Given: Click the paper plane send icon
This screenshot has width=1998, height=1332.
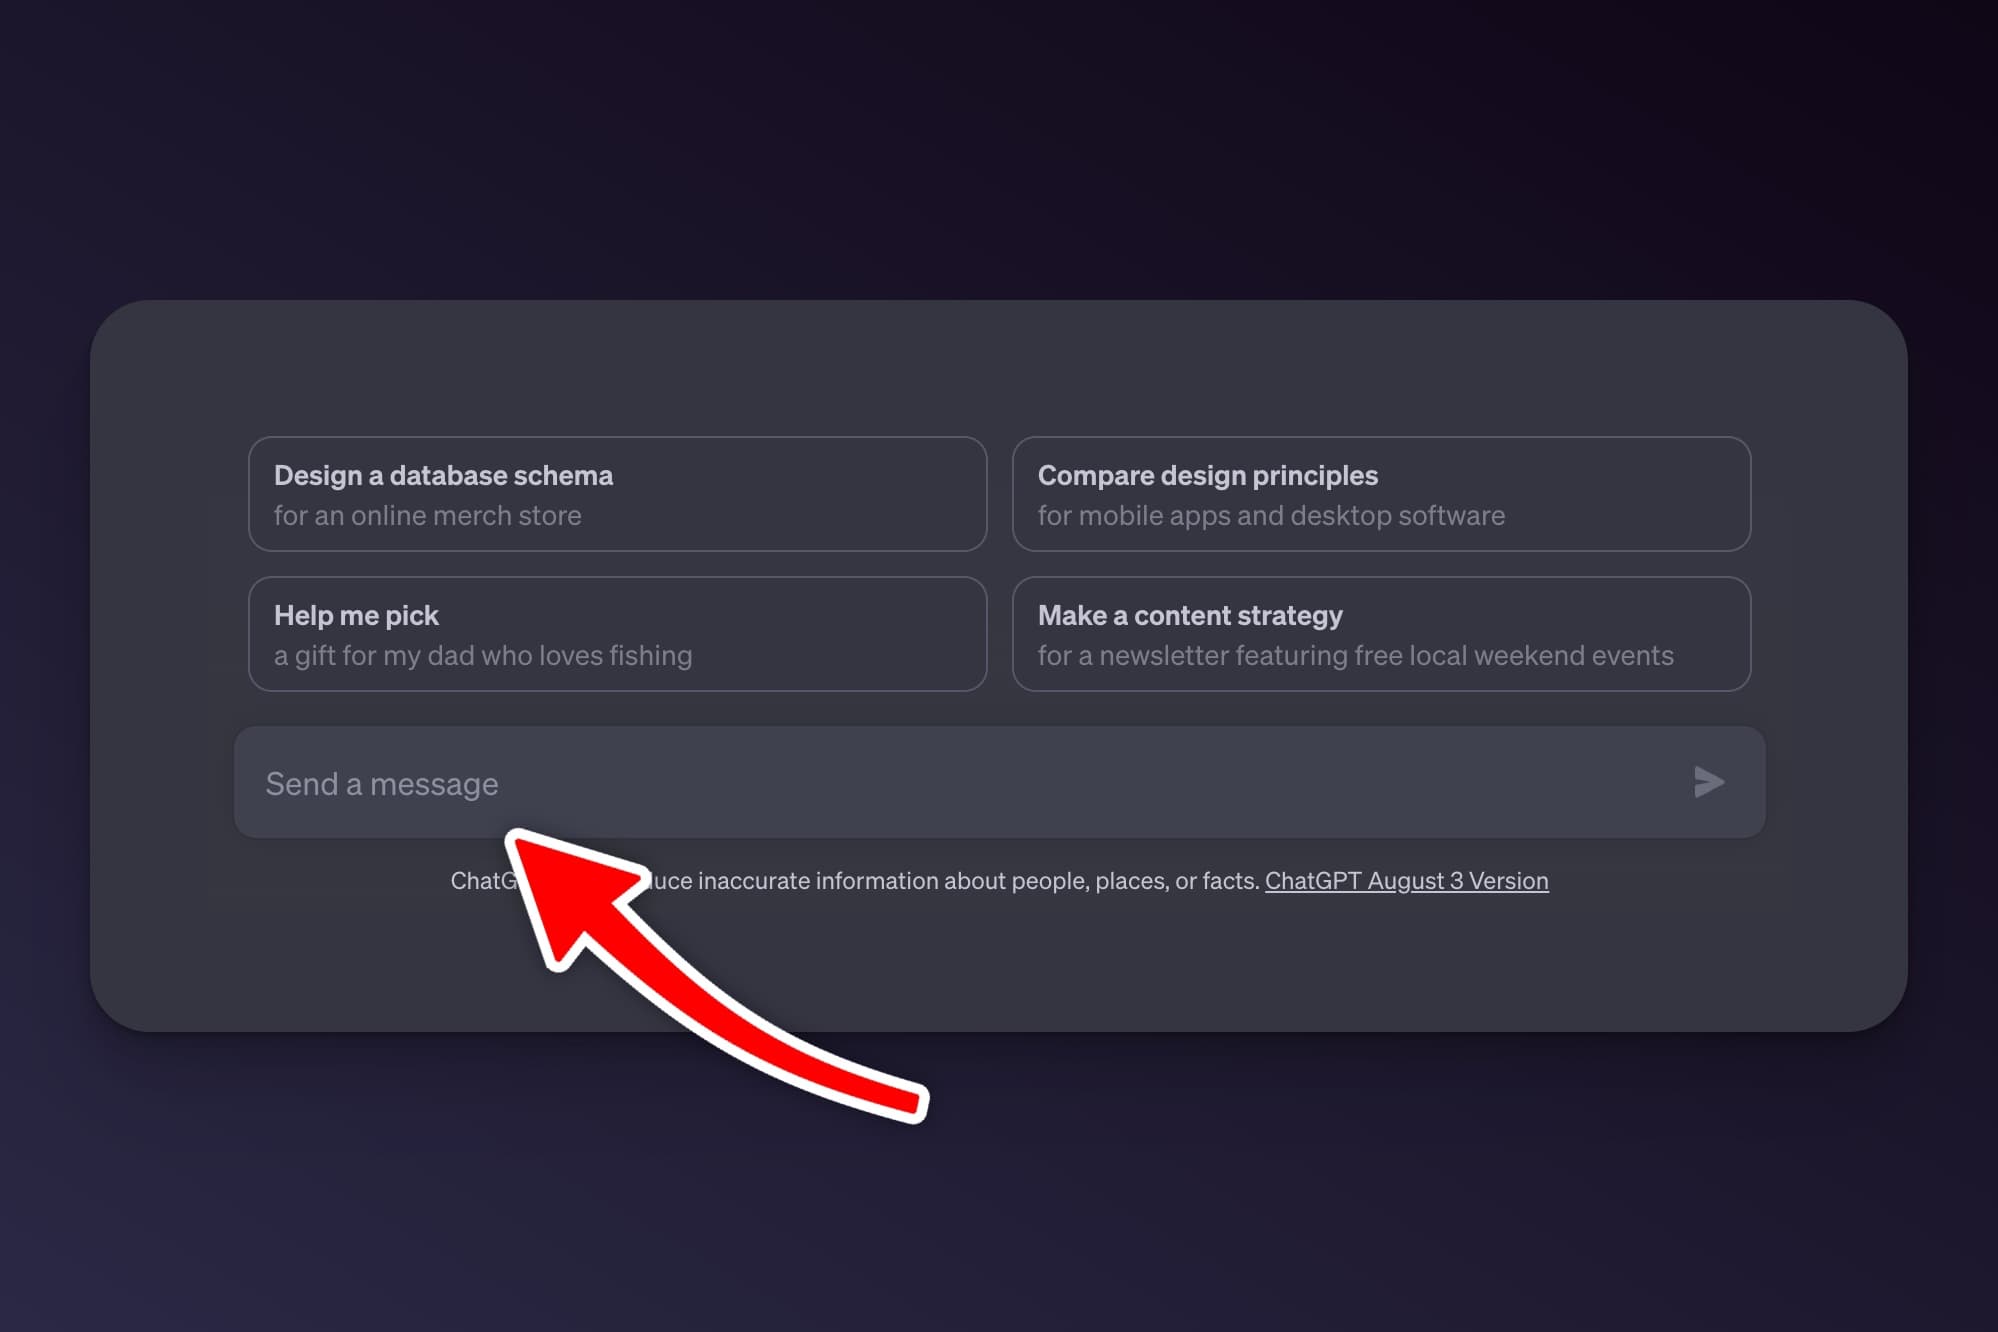Looking at the screenshot, I should (x=1708, y=782).
